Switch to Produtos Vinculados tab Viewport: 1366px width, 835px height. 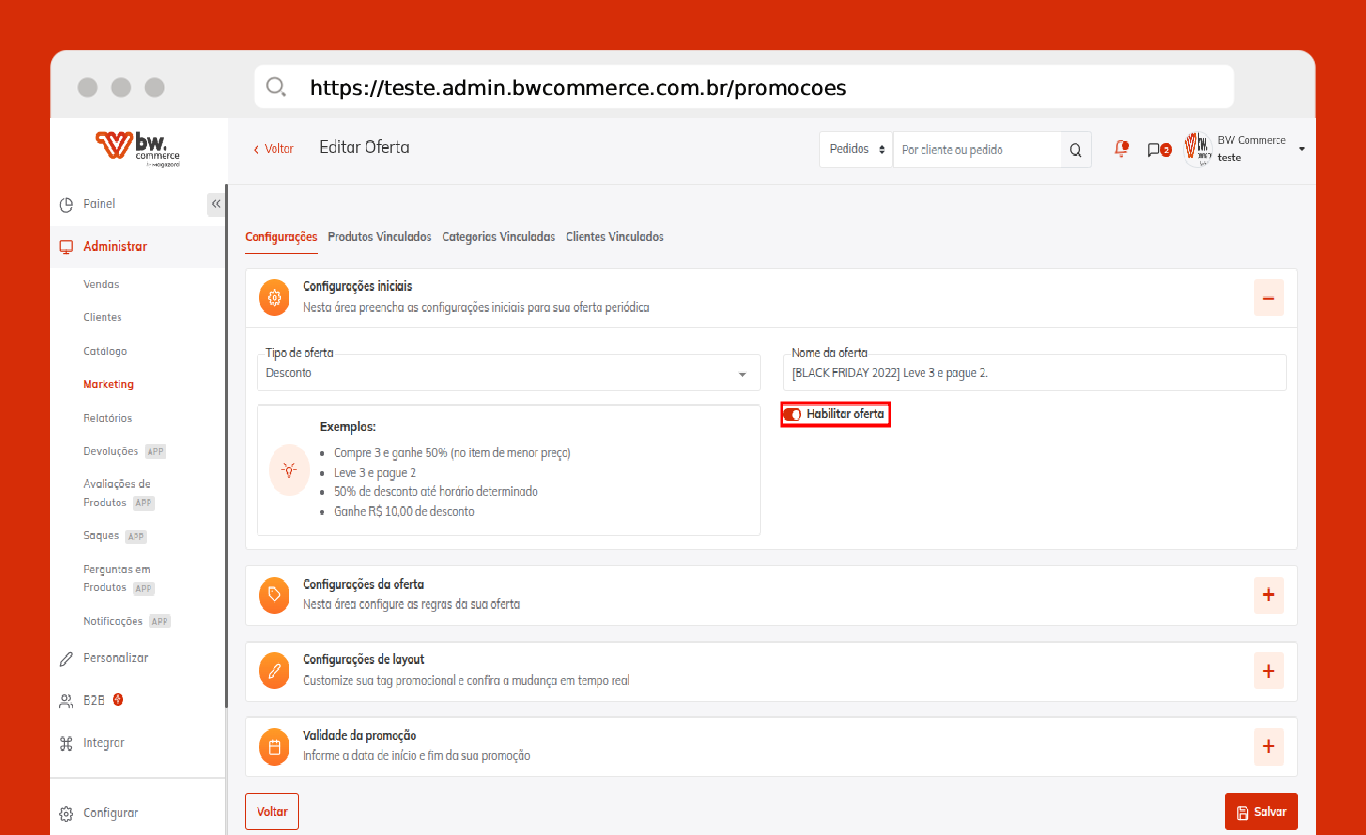(379, 237)
